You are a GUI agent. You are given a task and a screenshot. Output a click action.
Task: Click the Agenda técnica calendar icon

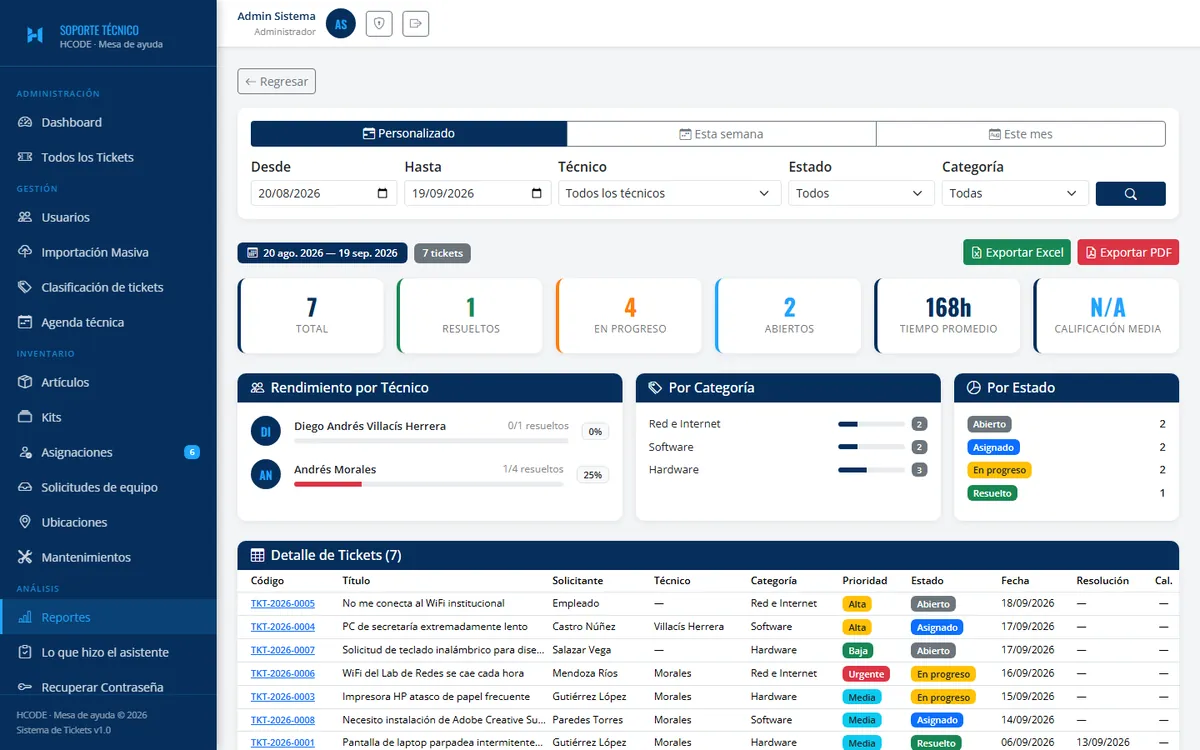click(25, 322)
